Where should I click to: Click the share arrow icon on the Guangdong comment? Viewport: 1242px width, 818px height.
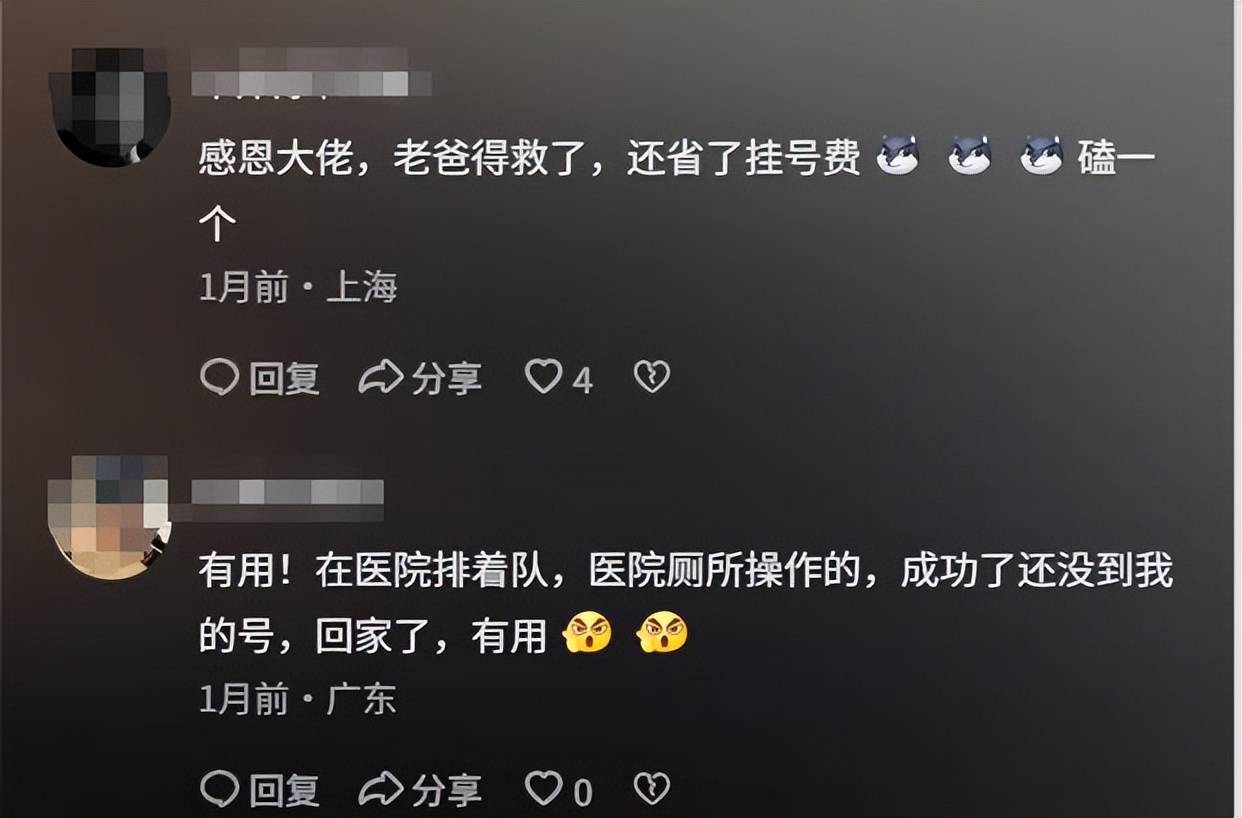tap(380, 790)
